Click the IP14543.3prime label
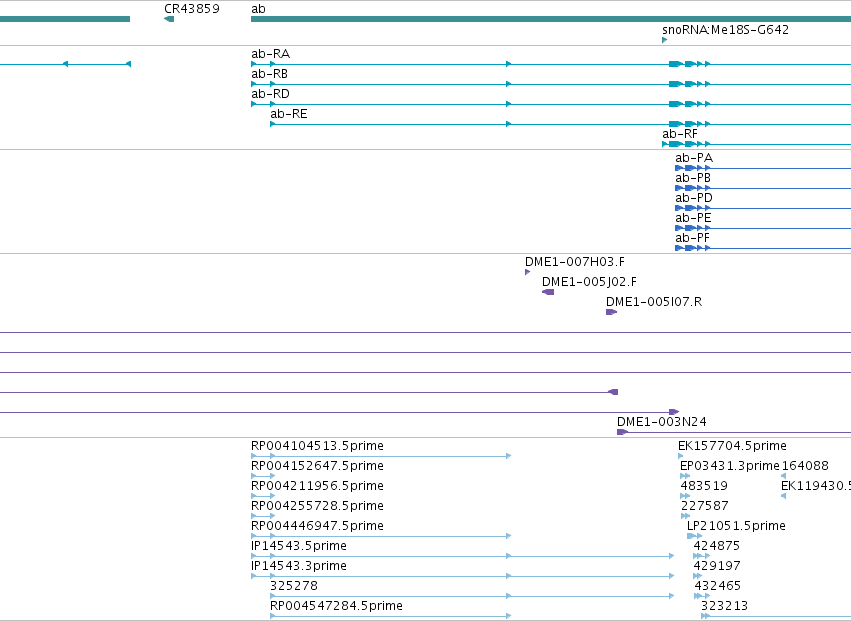 click(299, 566)
